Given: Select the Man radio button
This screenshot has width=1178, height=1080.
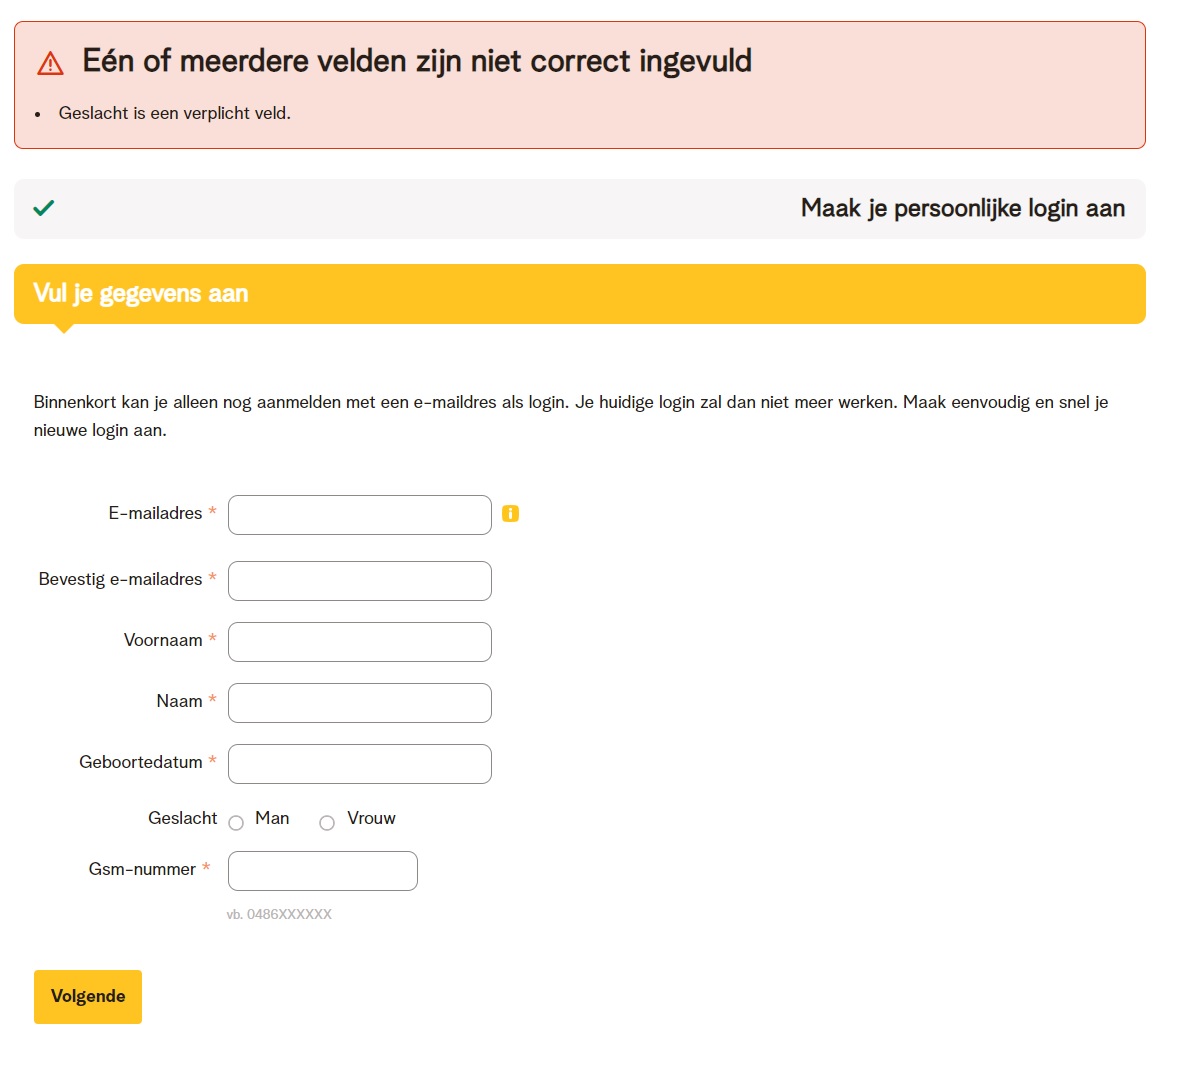Looking at the screenshot, I should pos(236,823).
